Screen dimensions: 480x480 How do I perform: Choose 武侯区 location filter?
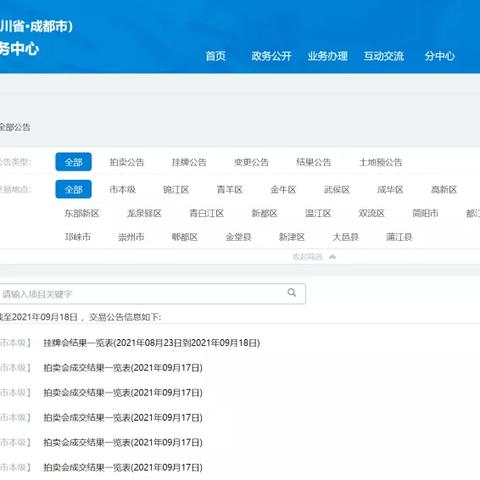(x=337, y=190)
